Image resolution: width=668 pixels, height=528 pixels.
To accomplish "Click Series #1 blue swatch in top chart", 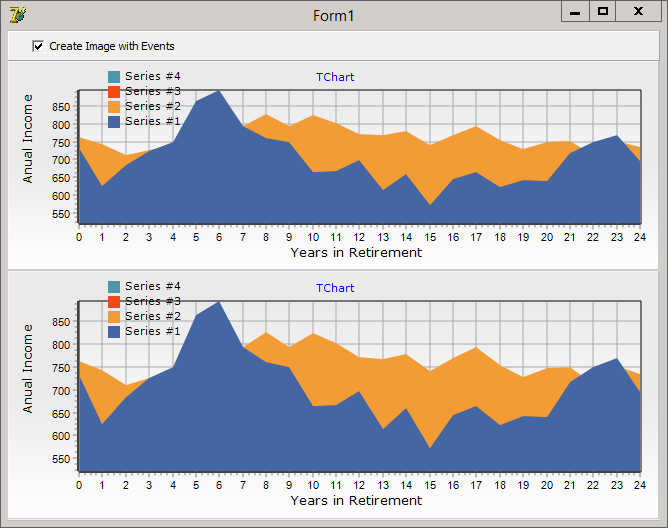I will (x=114, y=121).
